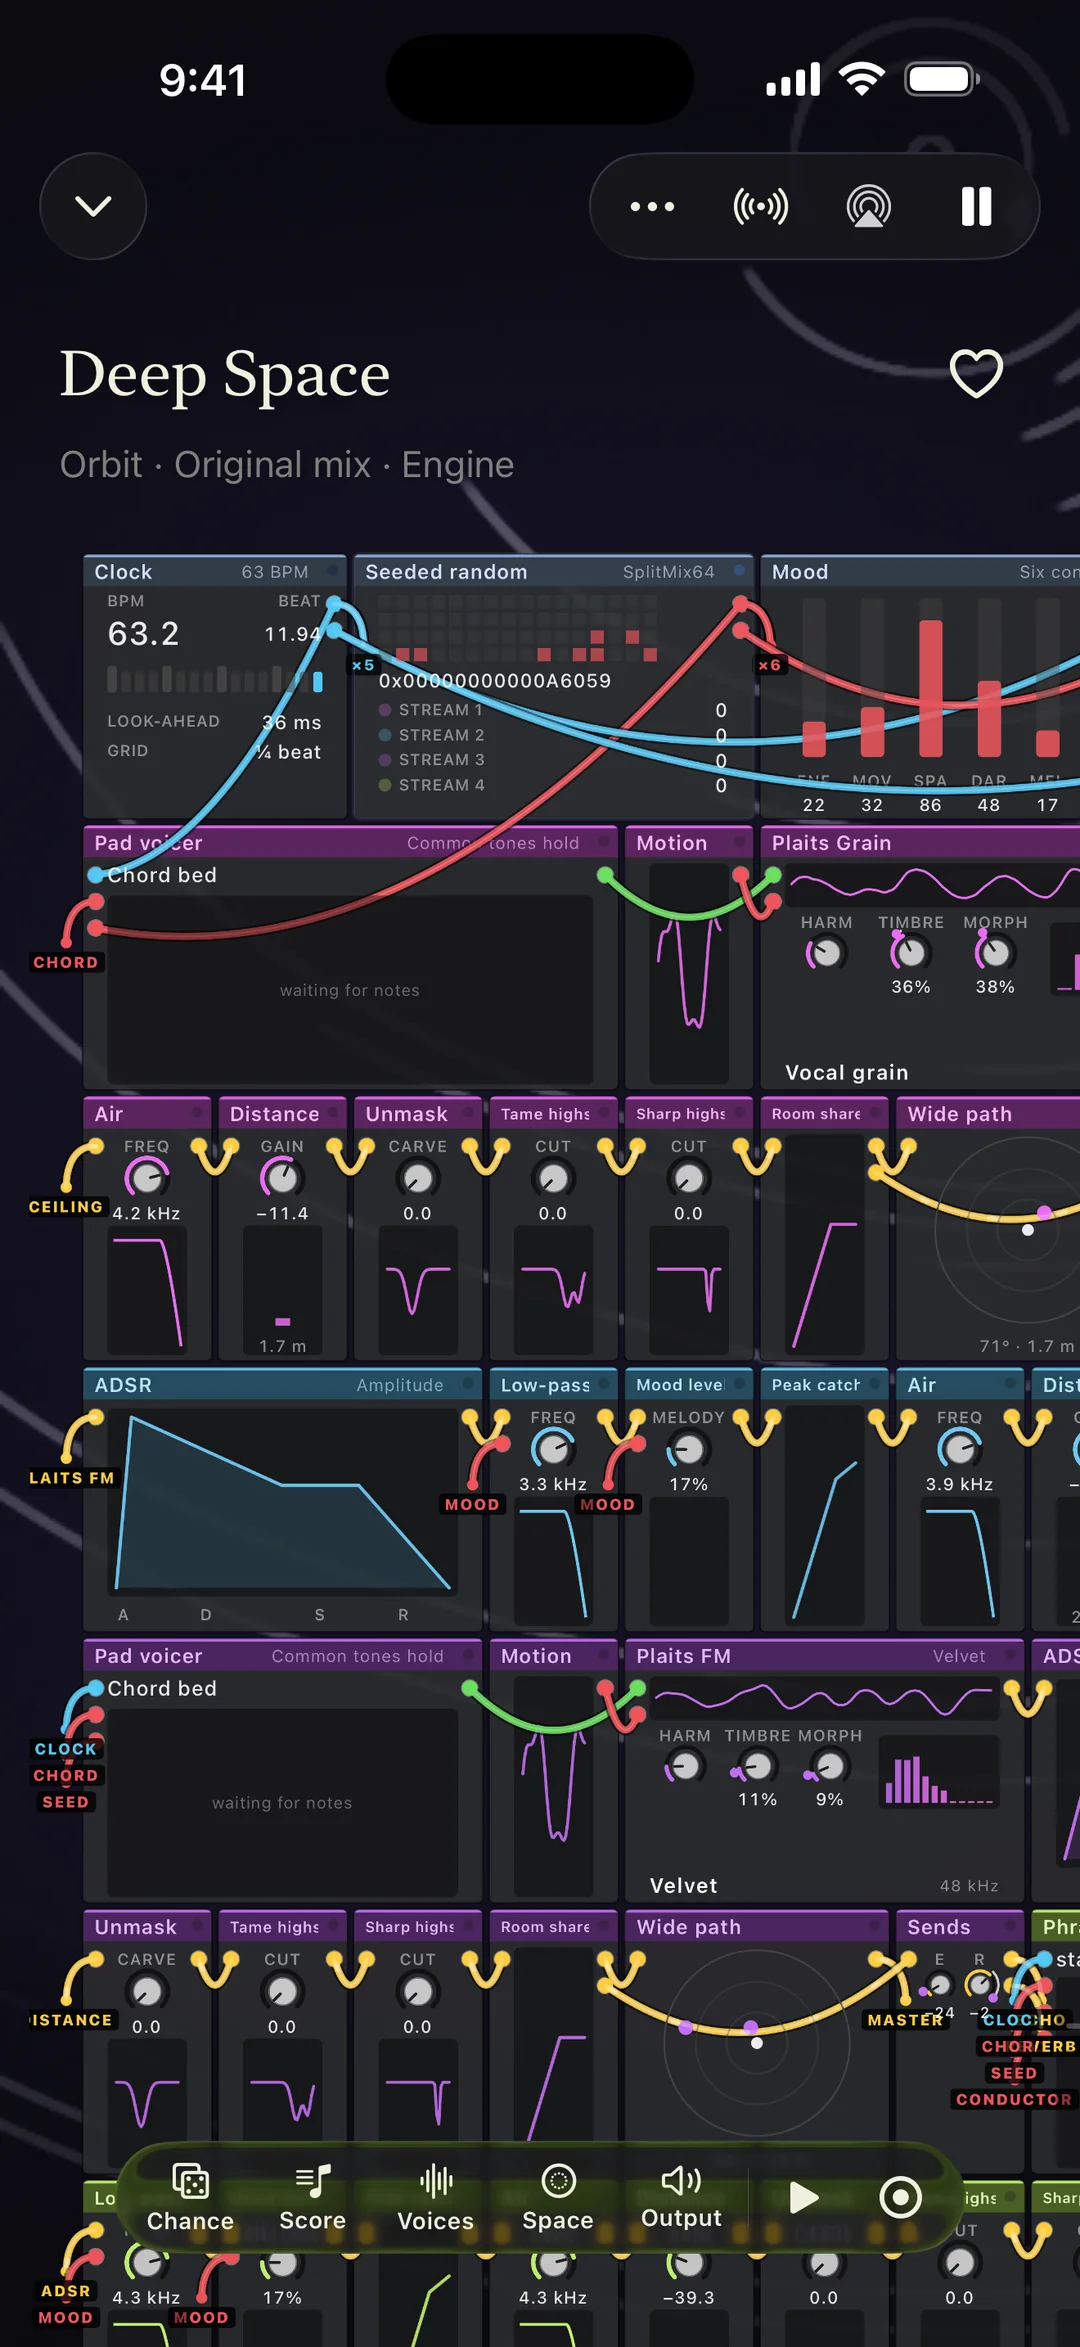Tap the LAITS FM connection tag
1080x2347 pixels.
click(71, 1478)
